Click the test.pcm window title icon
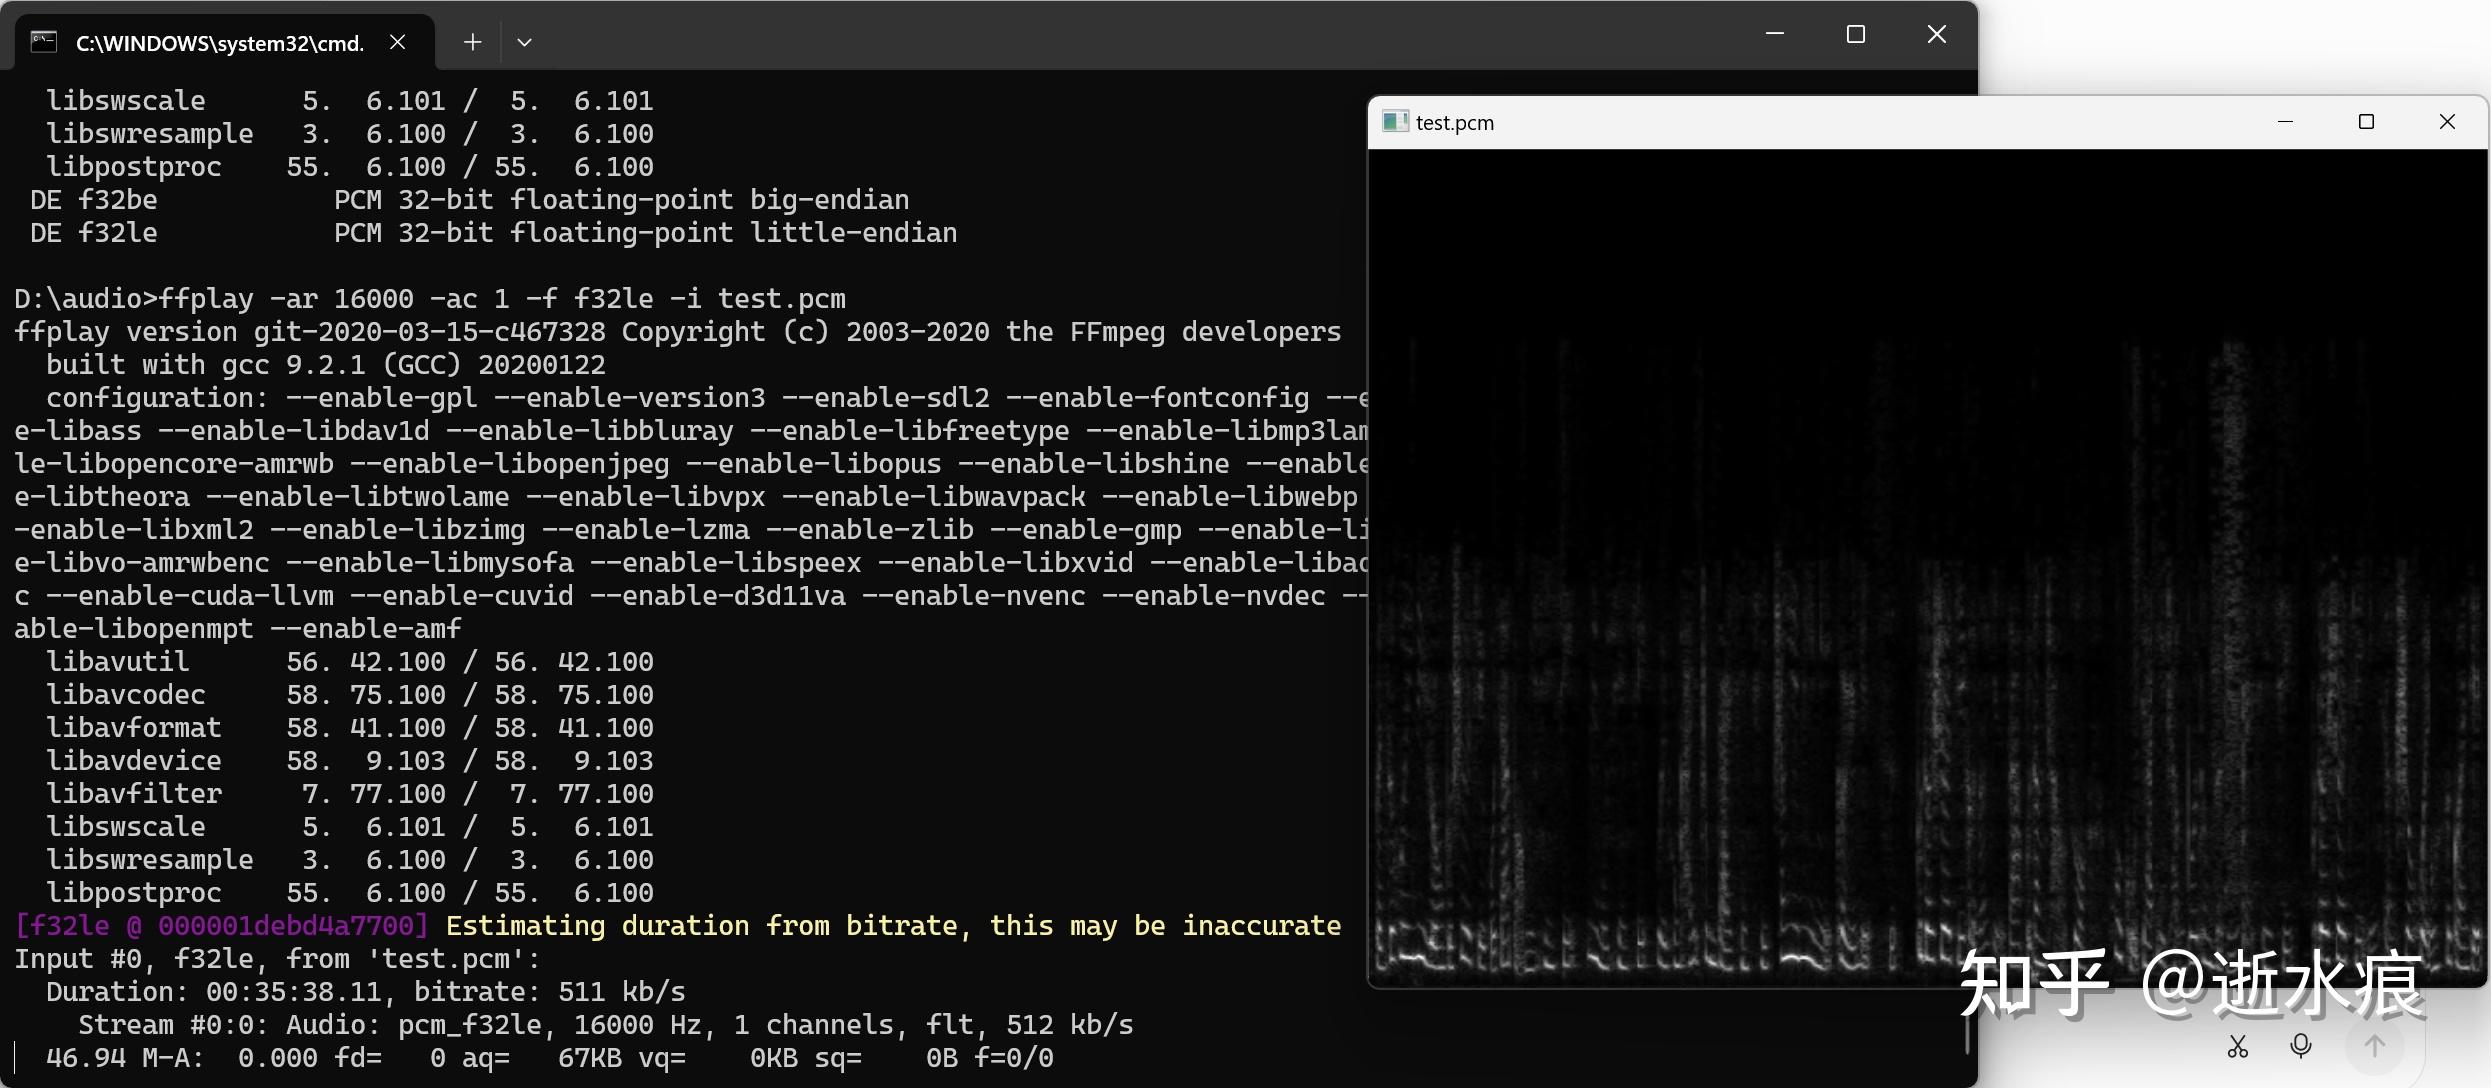Screen dimensions: 2491x1088 click(1394, 122)
